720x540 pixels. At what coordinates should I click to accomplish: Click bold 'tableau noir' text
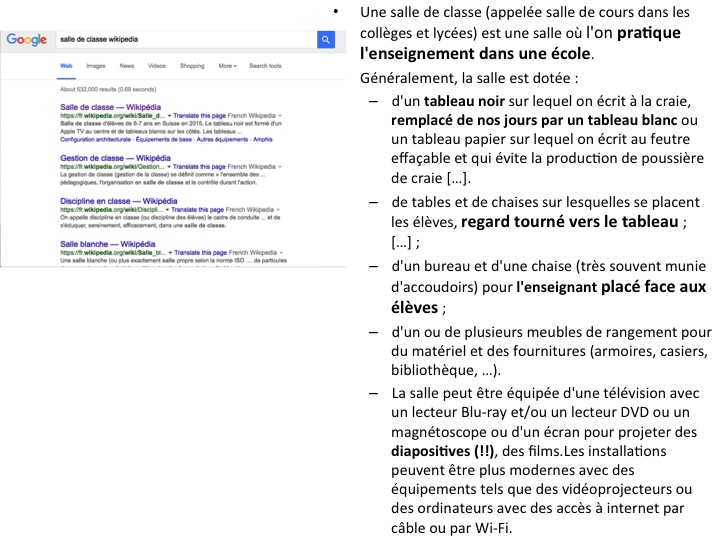[464, 101]
